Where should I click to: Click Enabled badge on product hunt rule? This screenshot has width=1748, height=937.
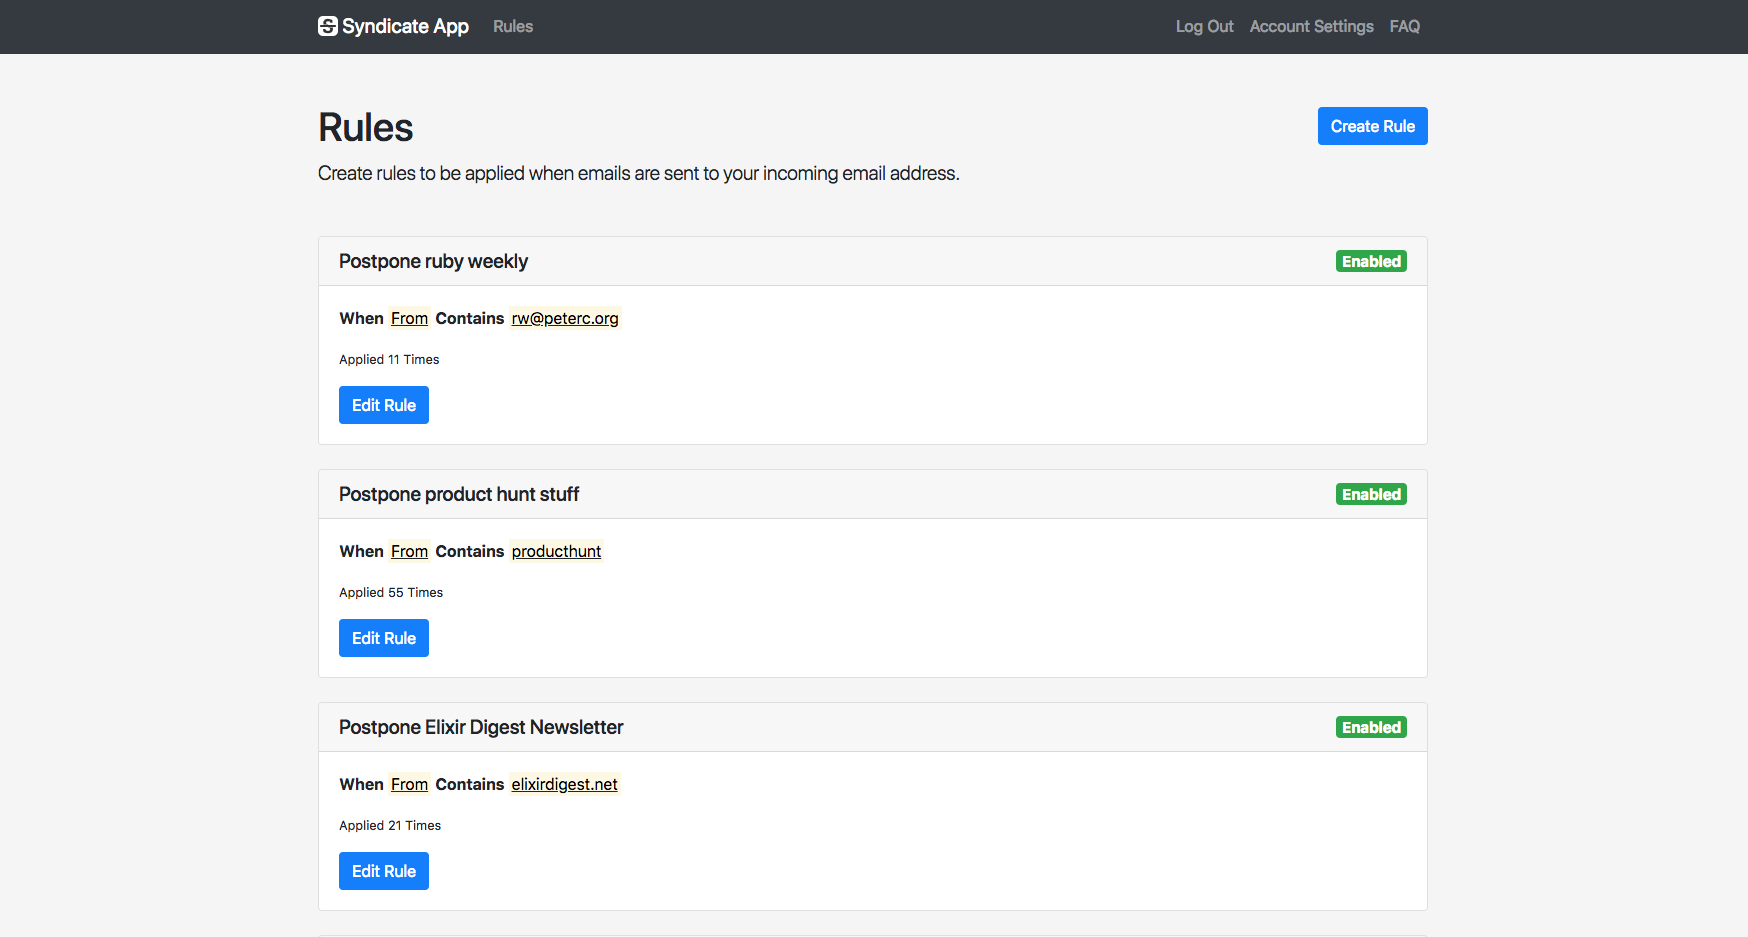[1371, 494]
